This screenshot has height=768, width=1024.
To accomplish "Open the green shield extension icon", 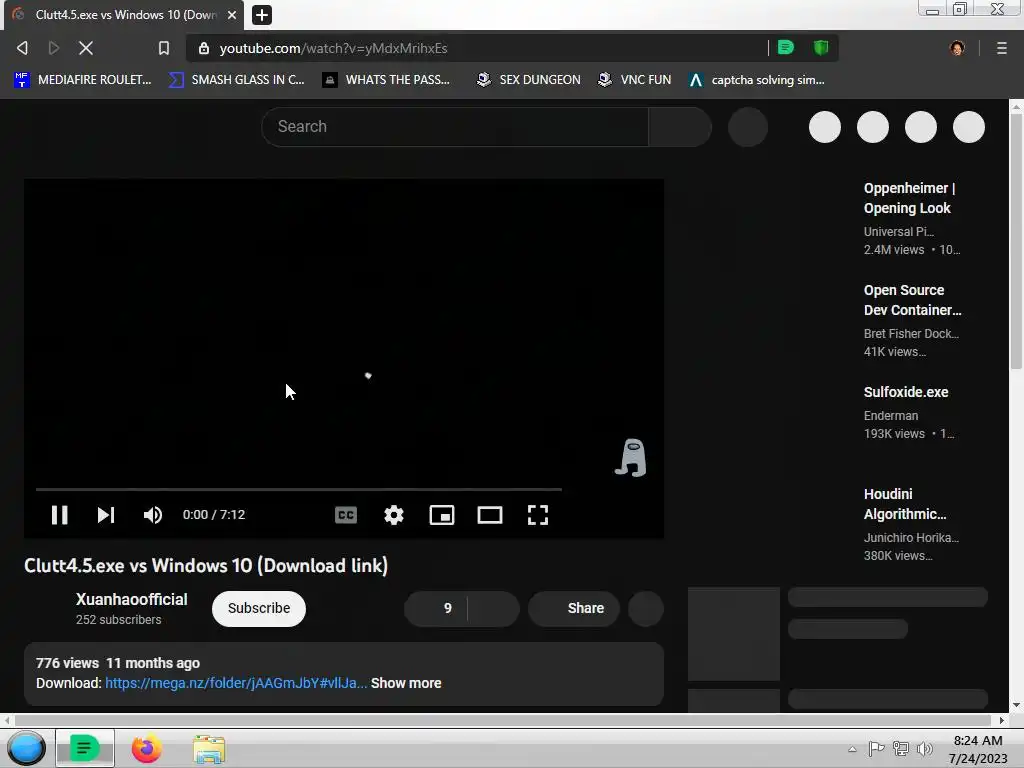I will point(821,47).
